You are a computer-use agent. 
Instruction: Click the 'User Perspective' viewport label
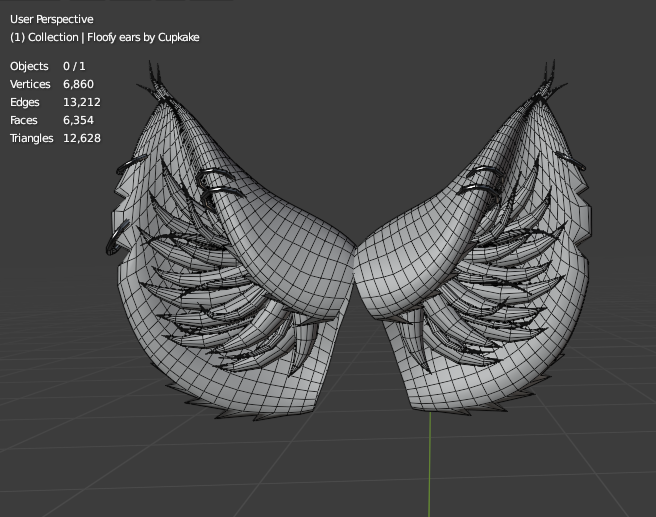coord(51,19)
